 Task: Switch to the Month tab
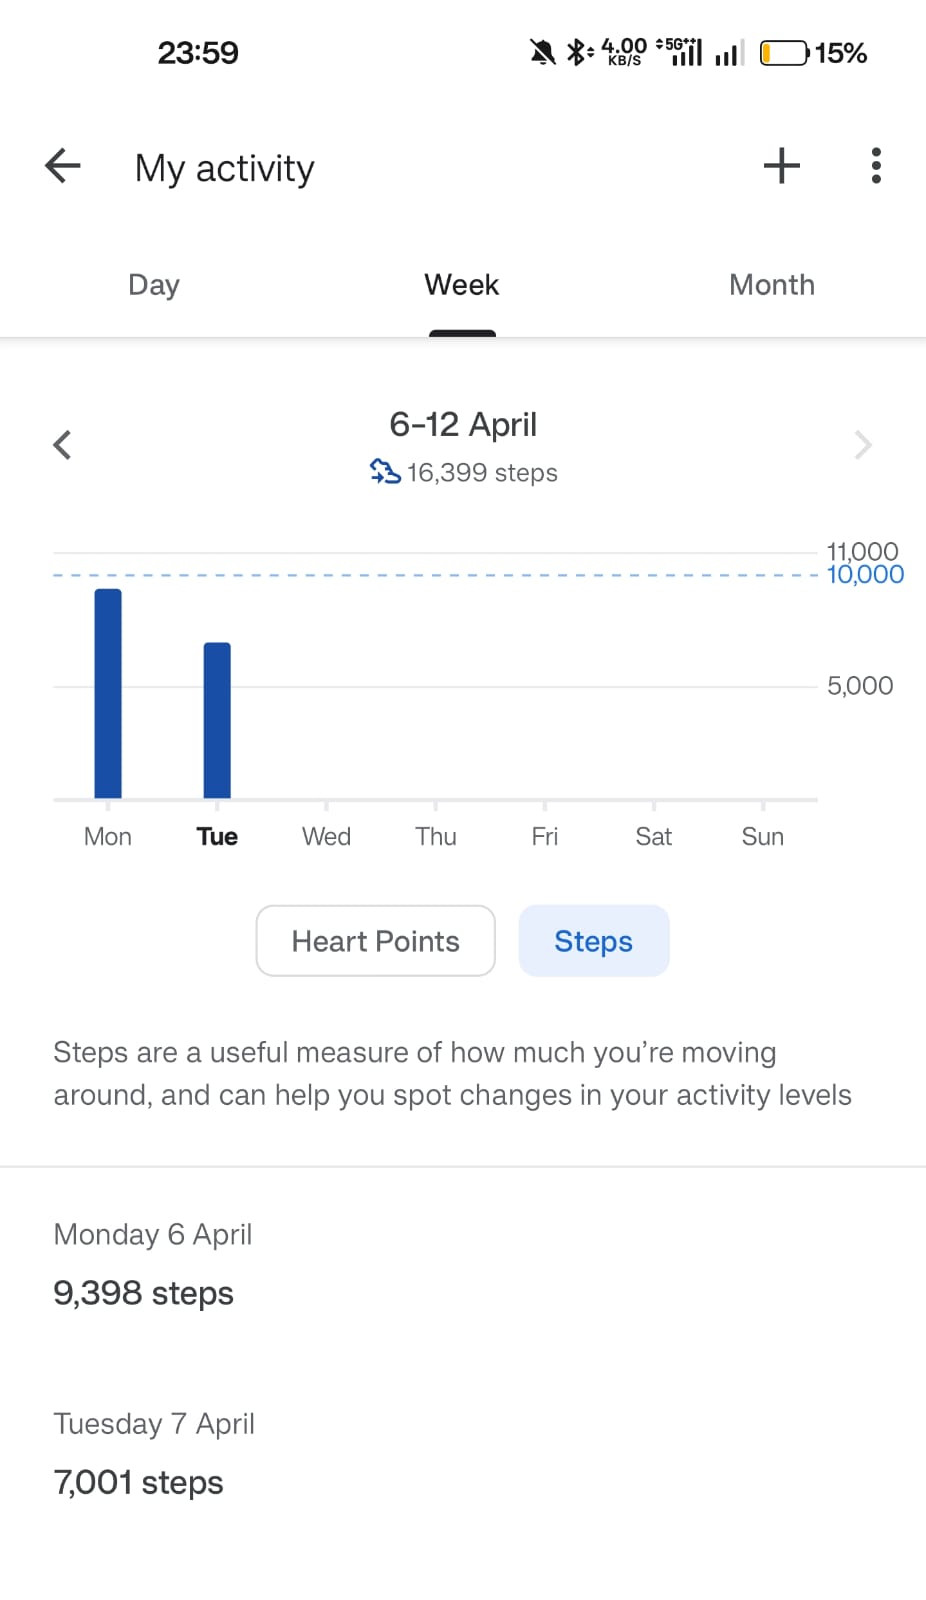pos(772,285)
